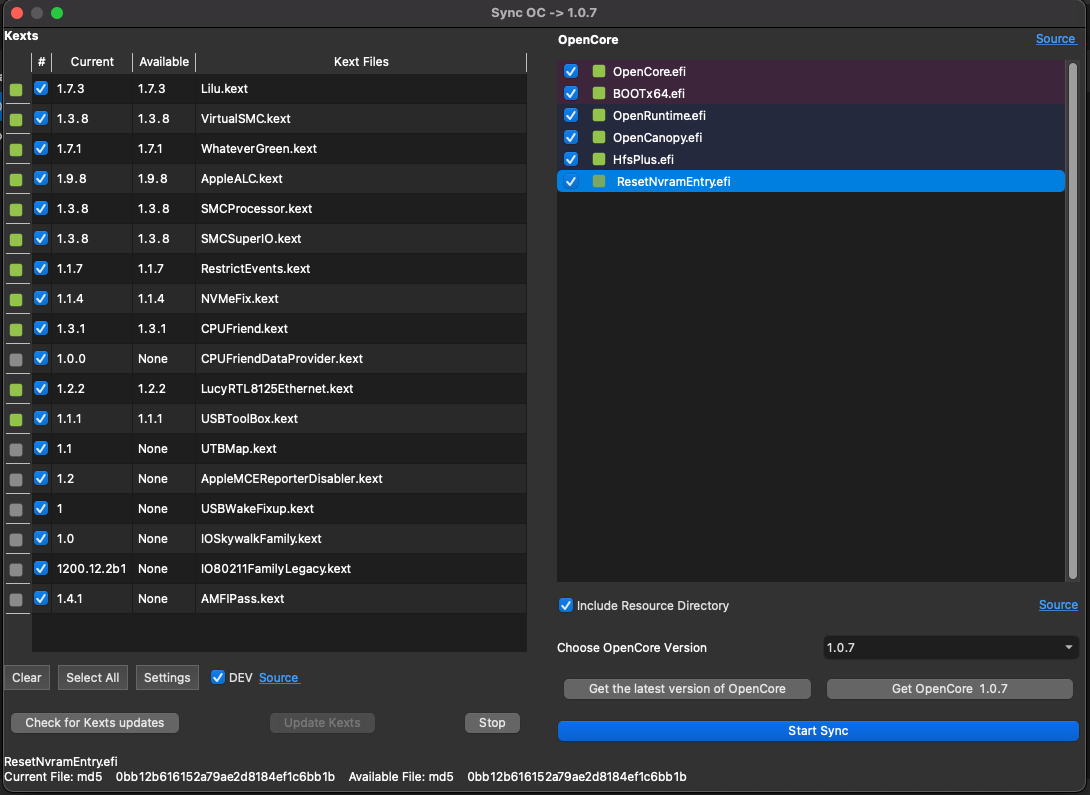Click the green status square for SMCSuperIO.kext
Screen dimensions: 1090x795
tap(16, 240)
